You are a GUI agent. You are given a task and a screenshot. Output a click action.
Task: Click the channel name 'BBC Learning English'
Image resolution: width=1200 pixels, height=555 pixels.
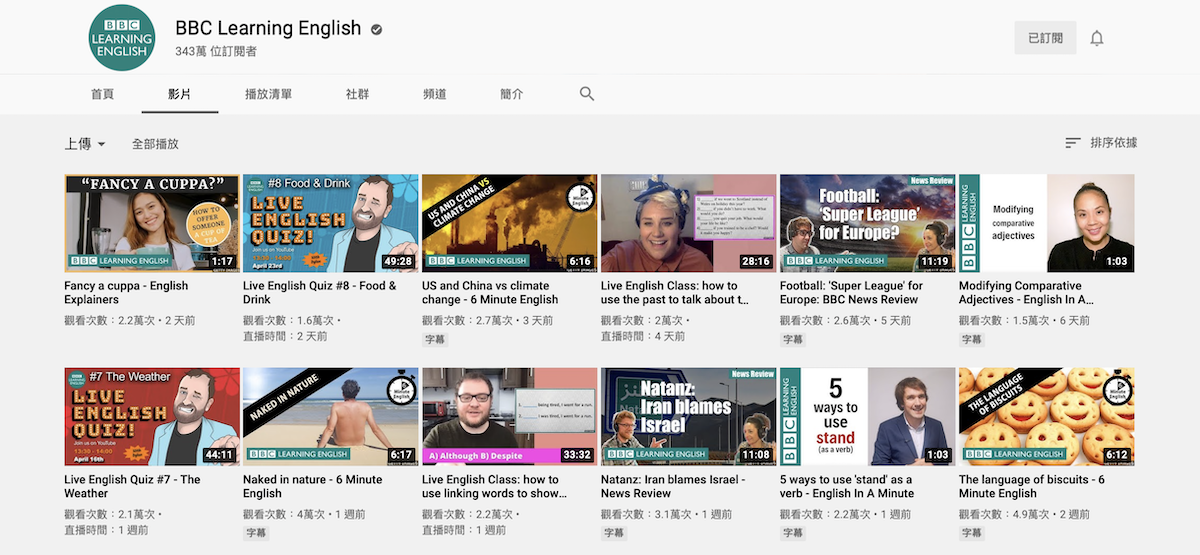(268, 28)
